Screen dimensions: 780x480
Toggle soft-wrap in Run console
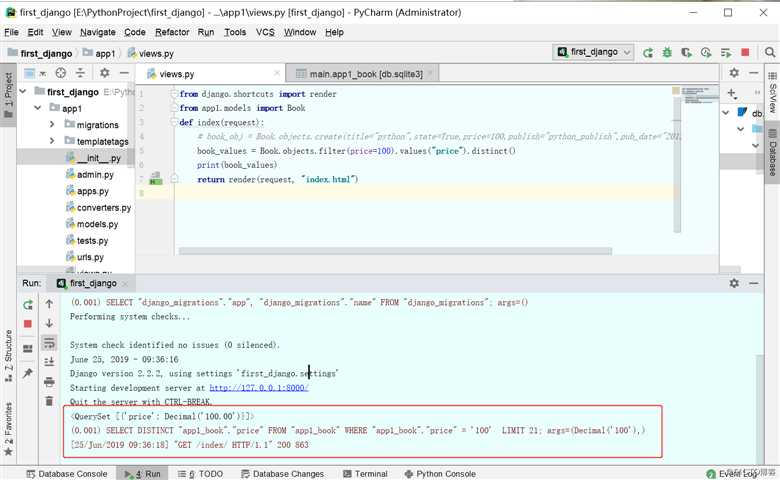coord(49,343)
